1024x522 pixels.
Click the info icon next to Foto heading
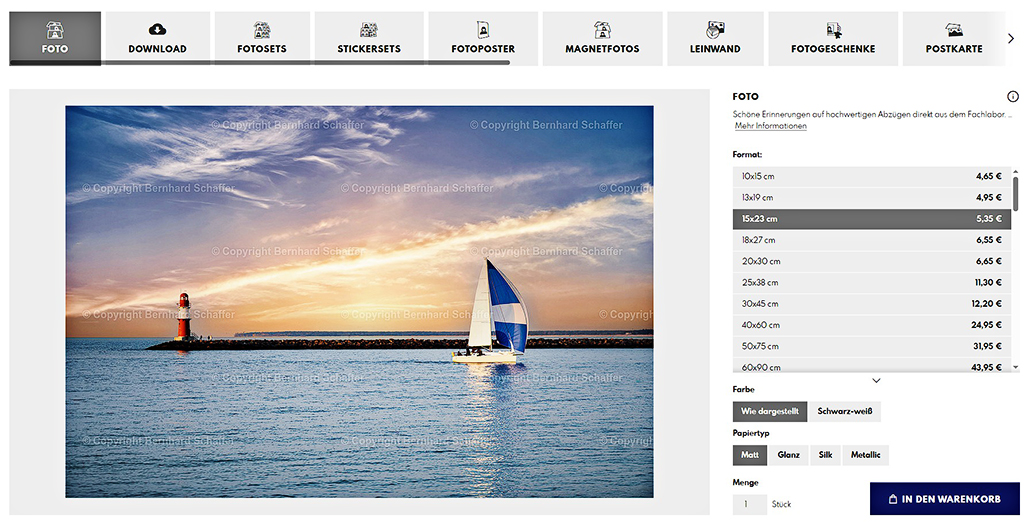[1012, 97]
